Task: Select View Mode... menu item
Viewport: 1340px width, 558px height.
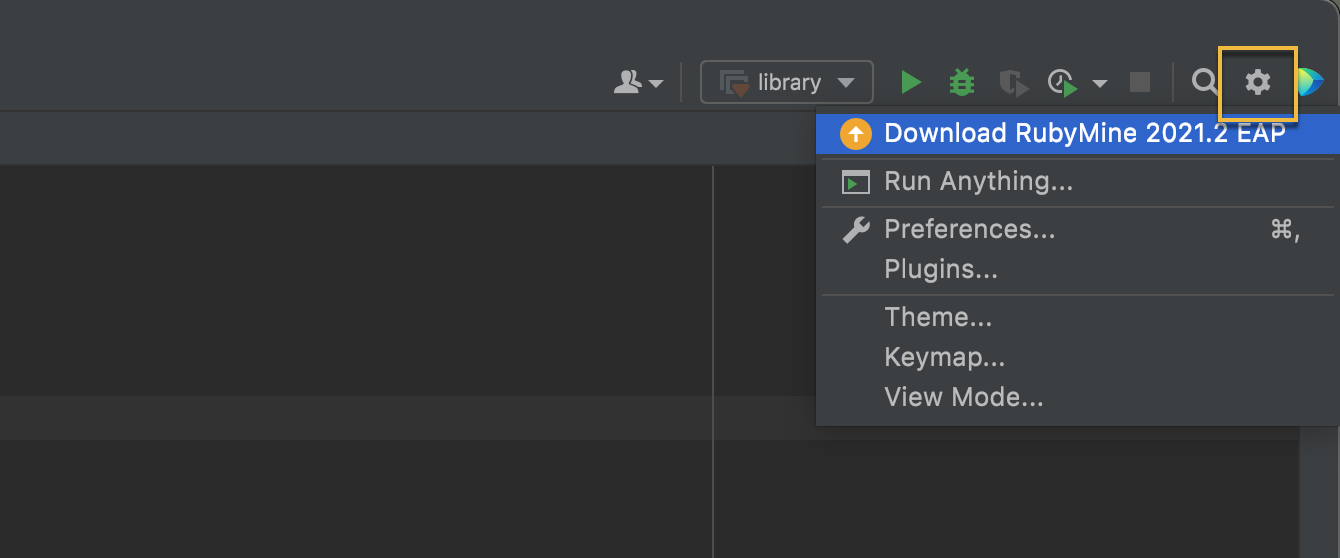Action: (1077, 398)
